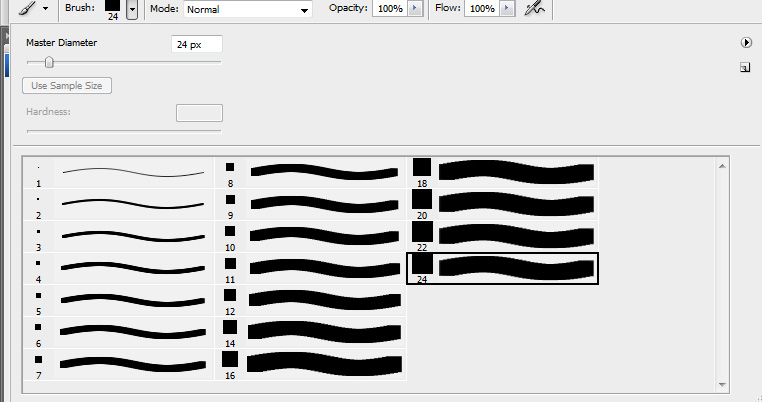Collapse the Brush picker dropdown arrow

click(132, 9)
